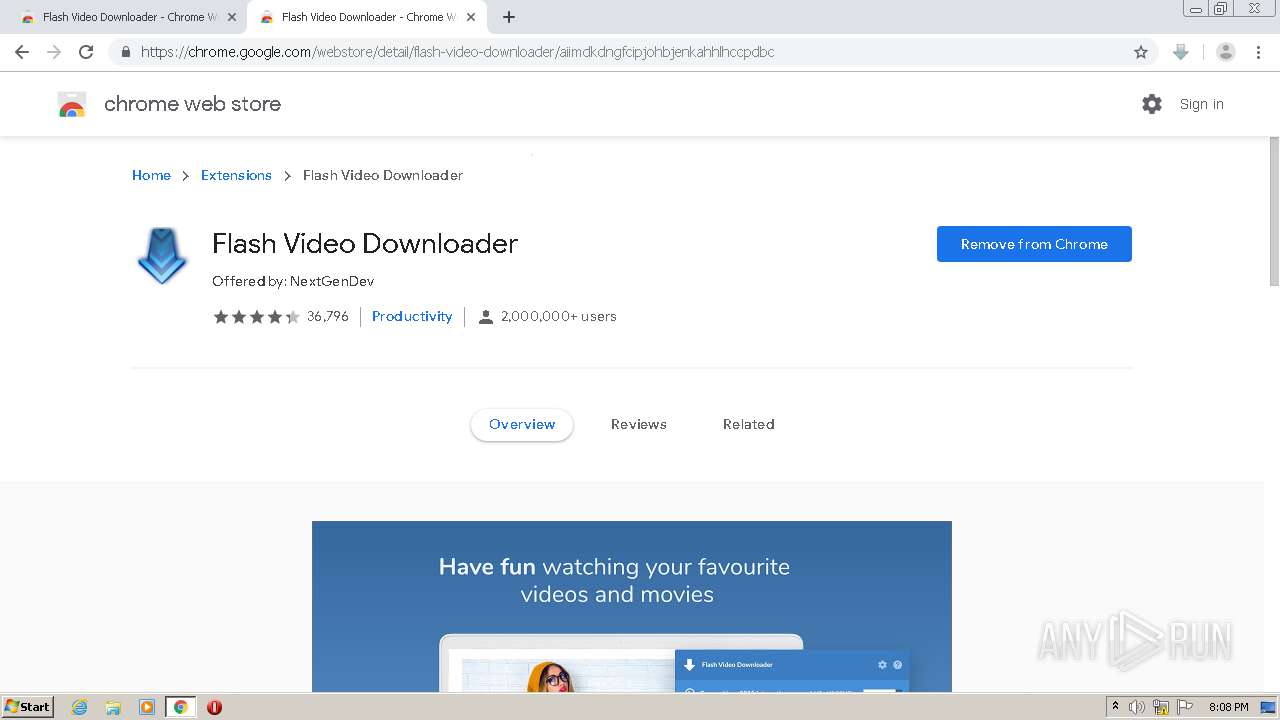Click the Flash Video Downloader title heading
This screenshot has height=720, width=1280.
(x=365, y=243)
